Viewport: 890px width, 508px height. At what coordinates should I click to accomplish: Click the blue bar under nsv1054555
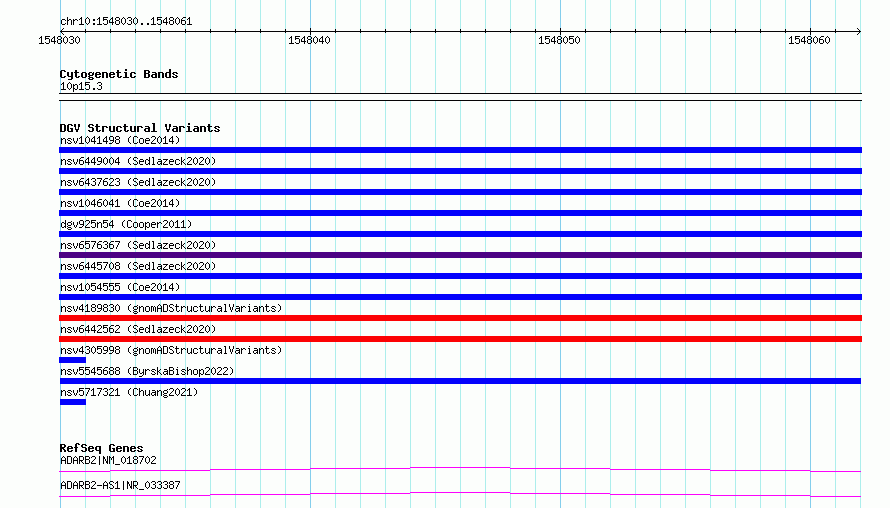pos(460,297)
